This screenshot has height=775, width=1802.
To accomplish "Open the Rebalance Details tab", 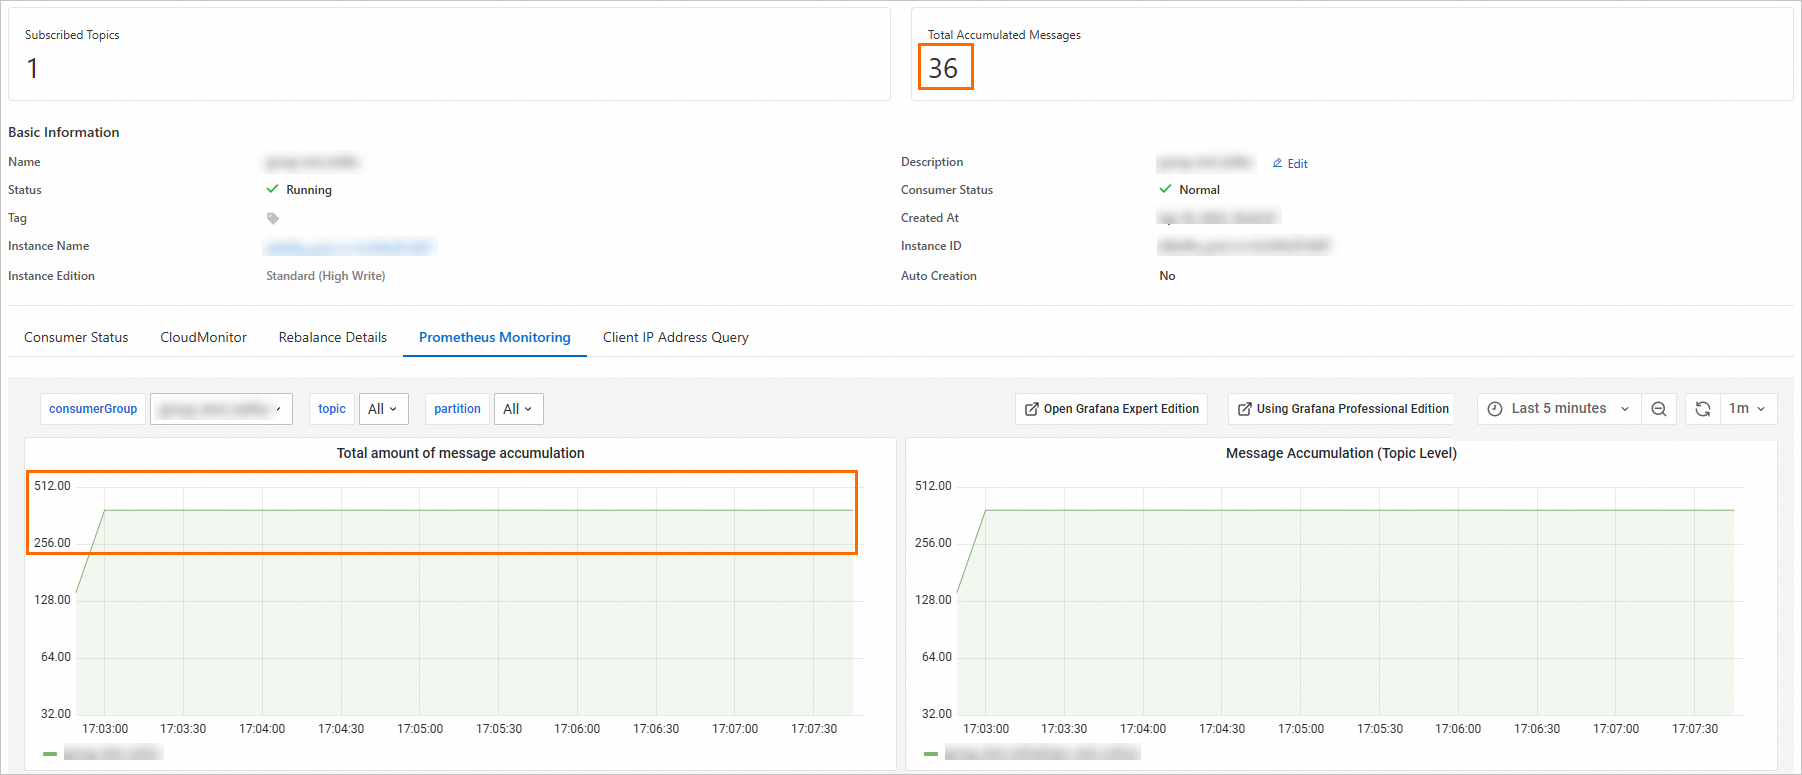I will point(333,337).
